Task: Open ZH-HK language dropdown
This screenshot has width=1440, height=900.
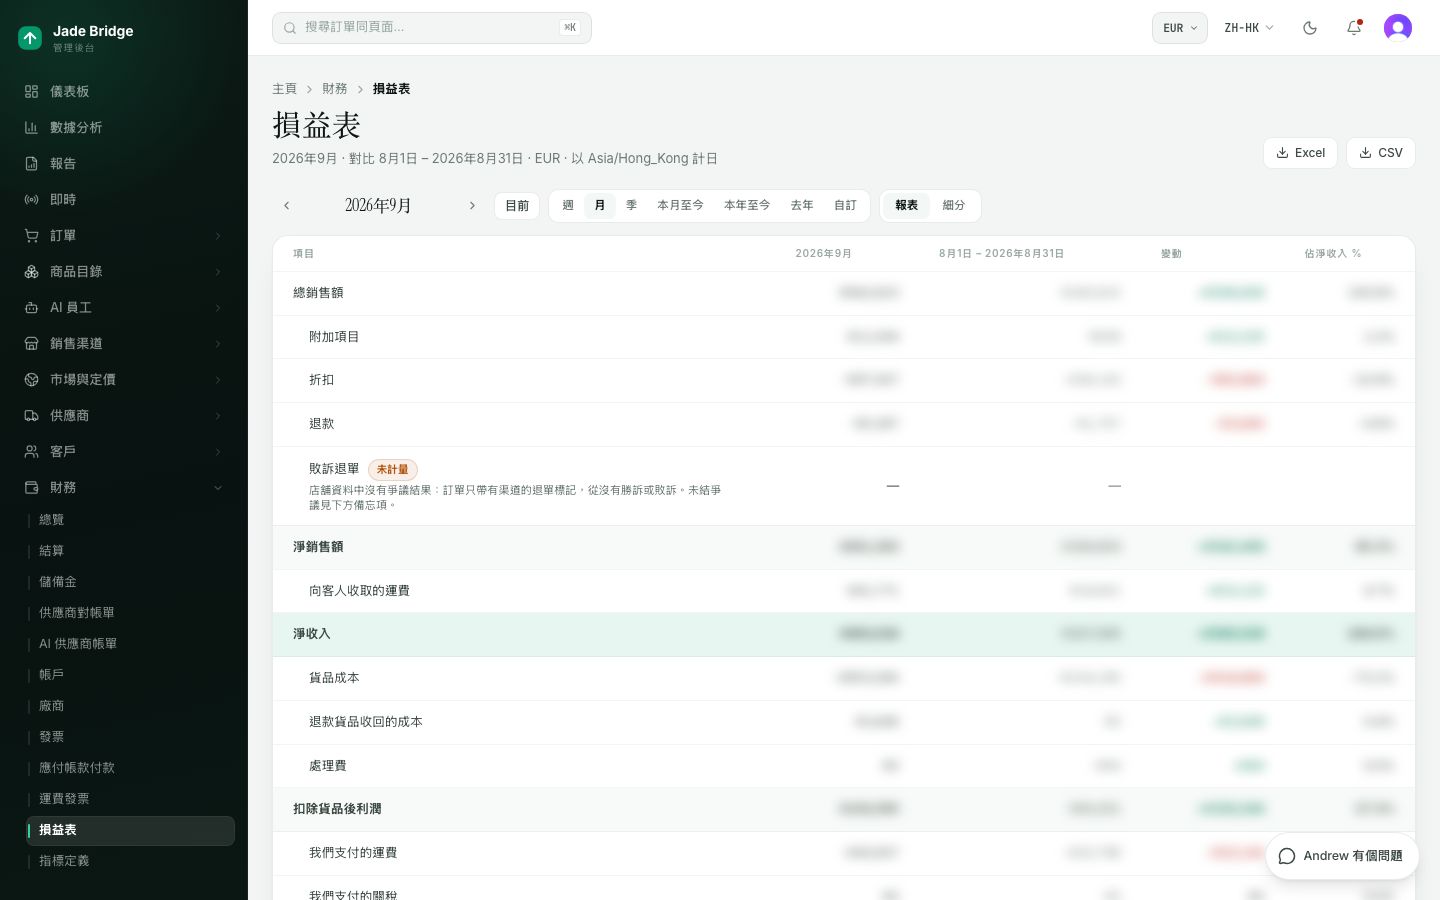Action: pyautogui.click(x=1249, y=28)
